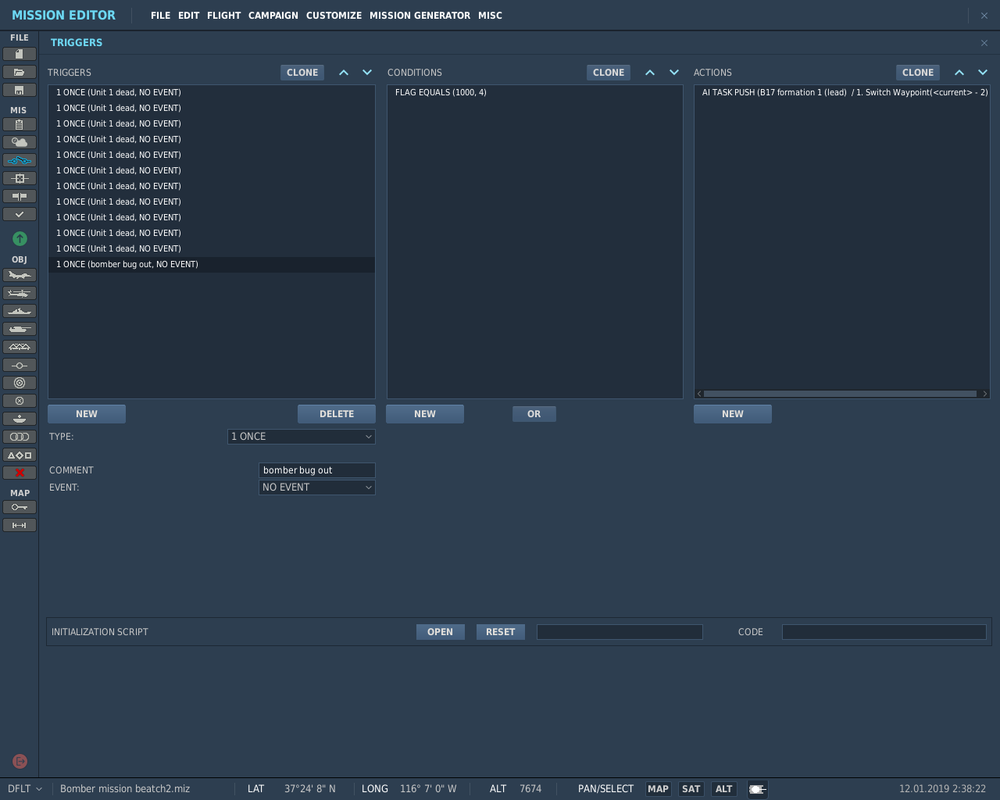Viewport: 1000px width, 800px height.
Task: Click the green Fly Mission arrow icon
Action: click(19, 239)
